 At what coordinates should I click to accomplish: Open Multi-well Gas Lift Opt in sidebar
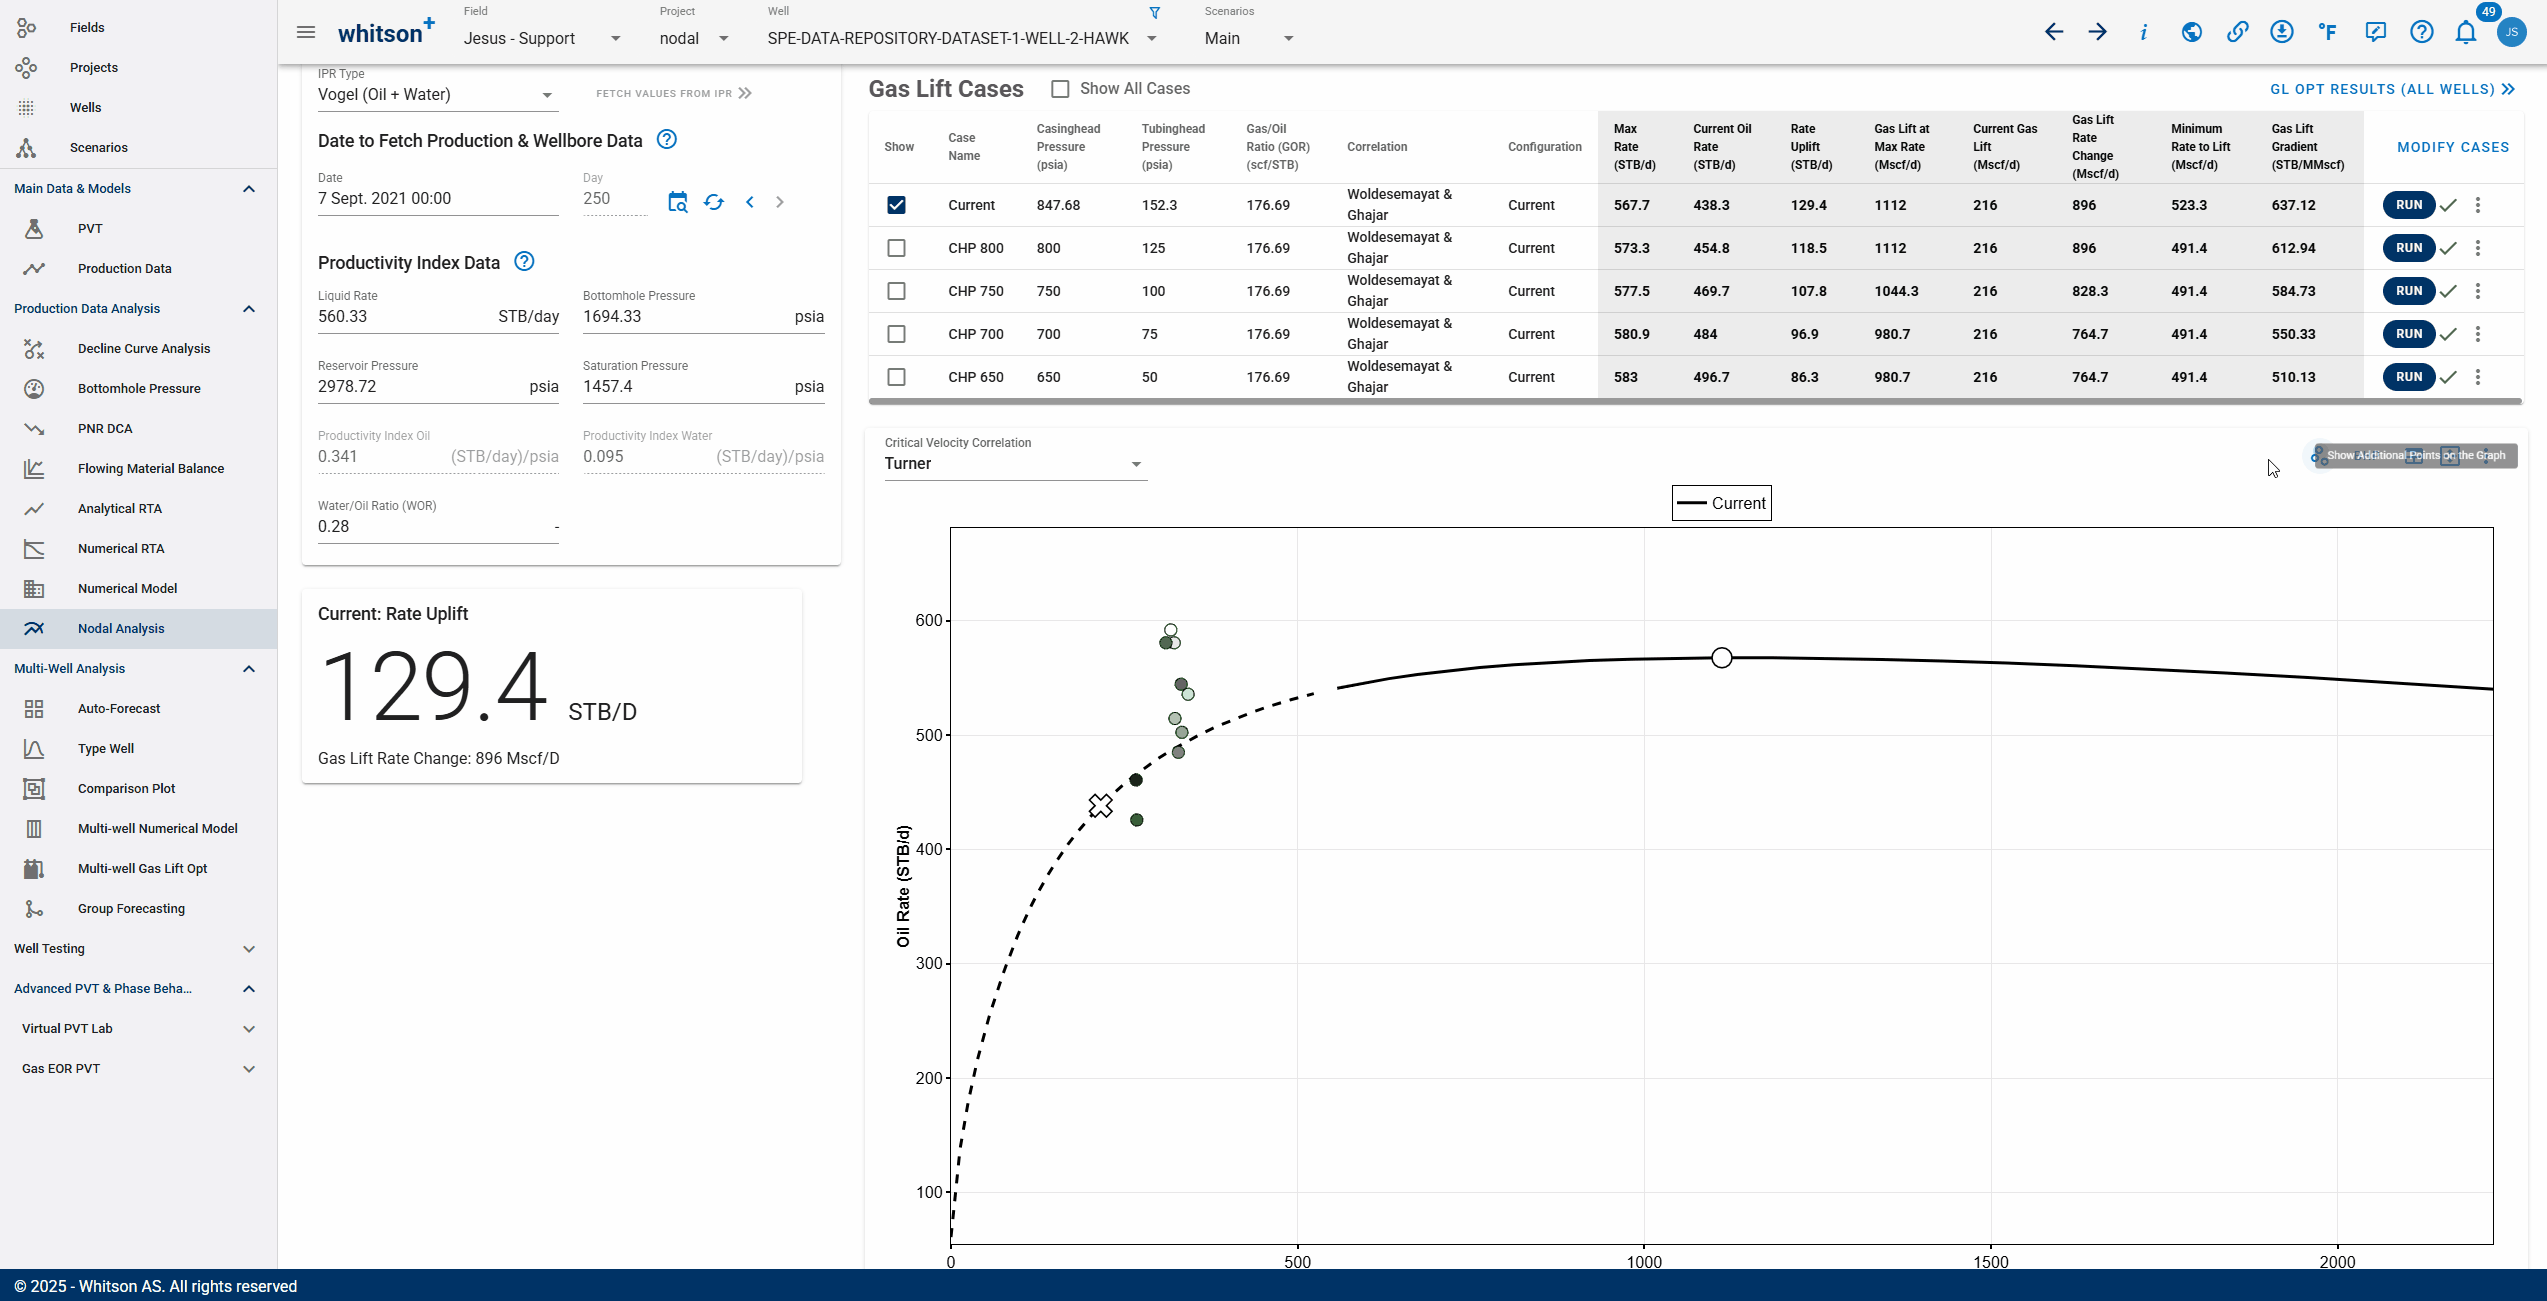point(138,869)
